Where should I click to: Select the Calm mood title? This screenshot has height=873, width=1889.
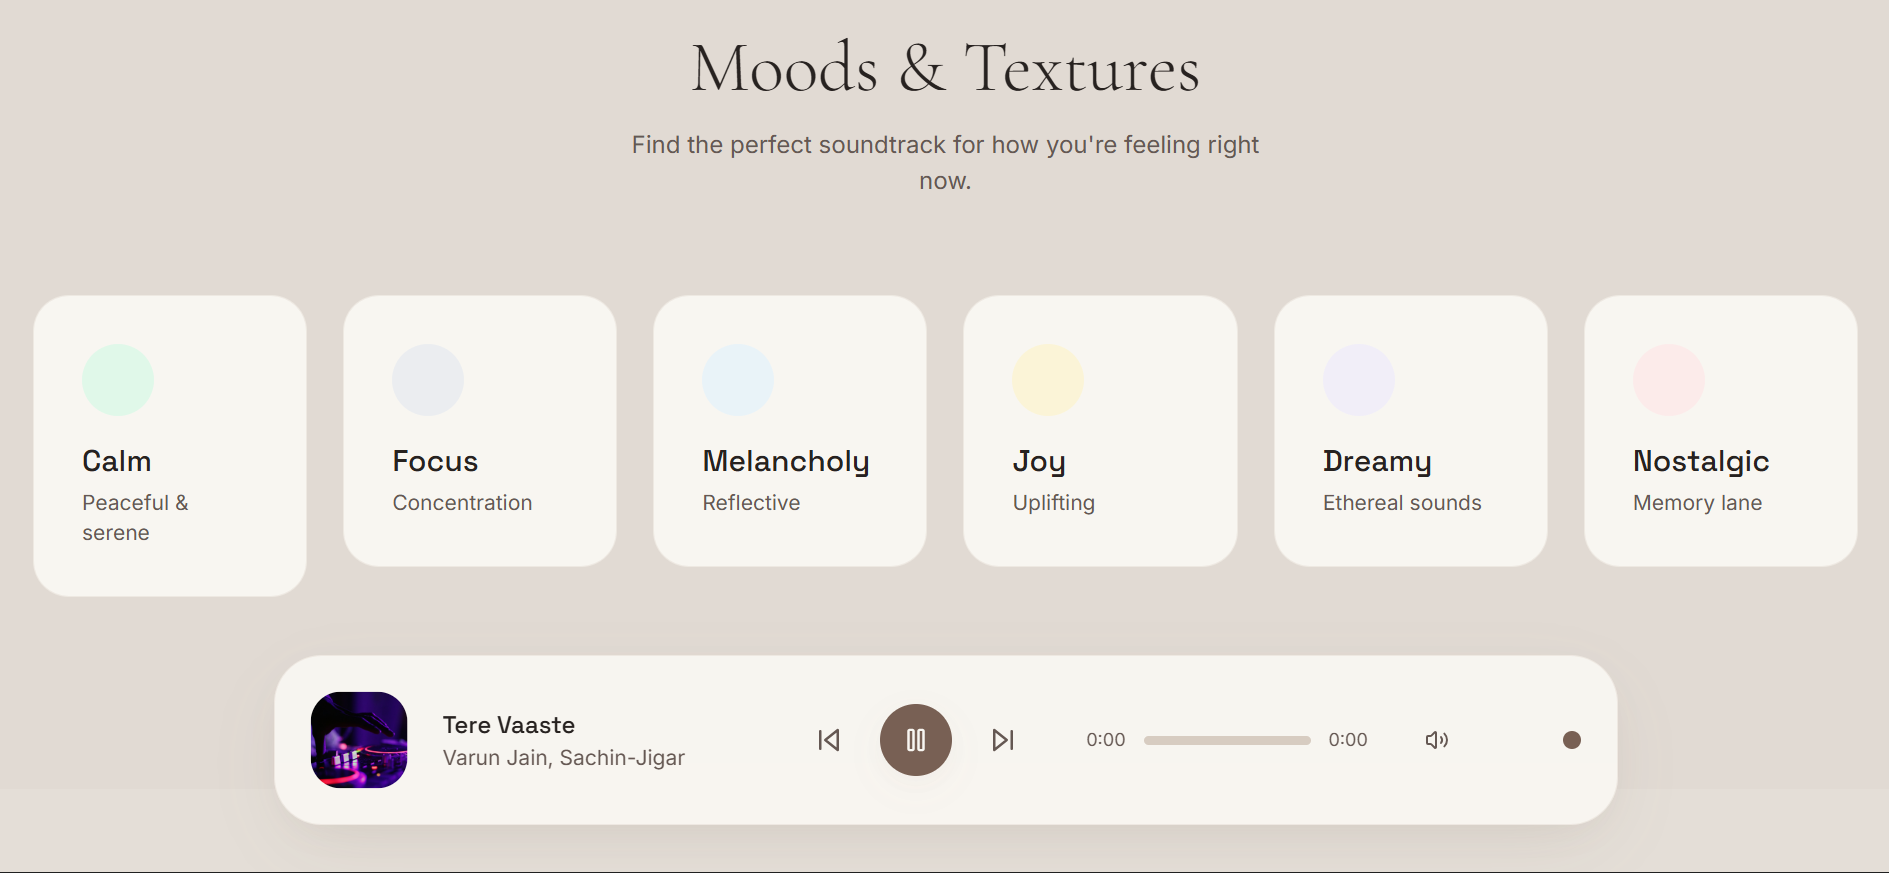coord(117,461)
